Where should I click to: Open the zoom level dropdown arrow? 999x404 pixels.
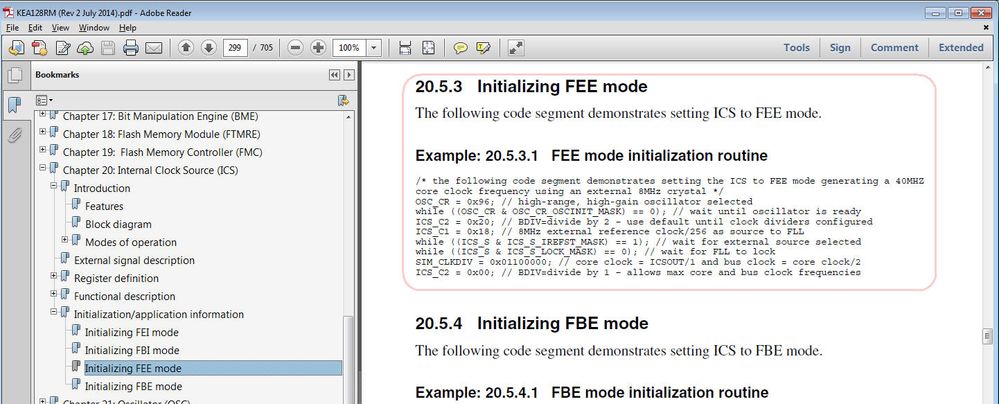click(x=373, y=47)
